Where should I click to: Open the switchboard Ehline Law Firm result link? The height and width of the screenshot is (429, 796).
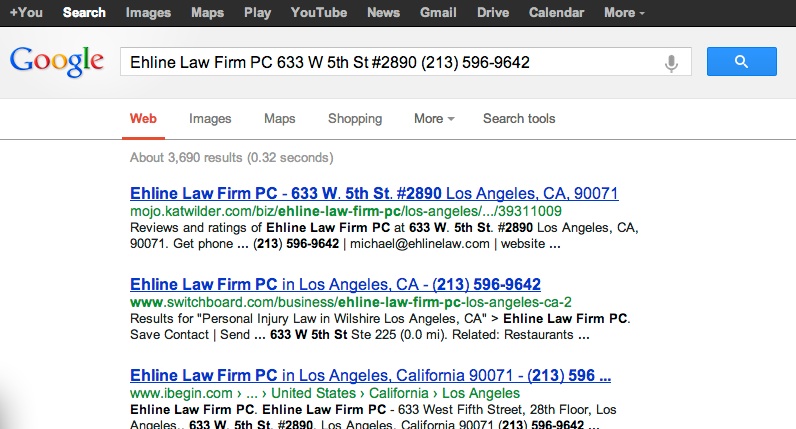[x=335, y=284]
